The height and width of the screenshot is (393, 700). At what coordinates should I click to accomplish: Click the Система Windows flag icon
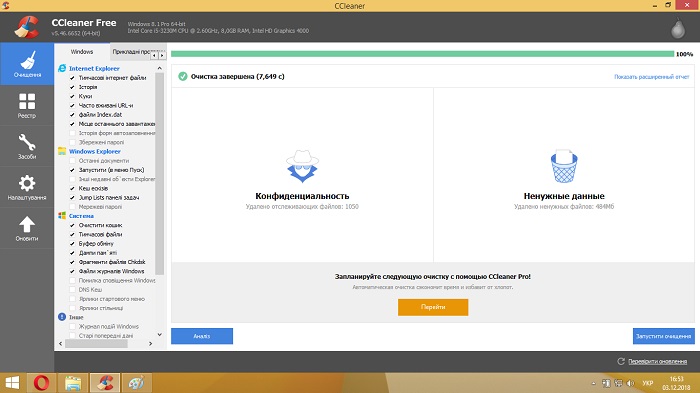(x=62, y=216)
